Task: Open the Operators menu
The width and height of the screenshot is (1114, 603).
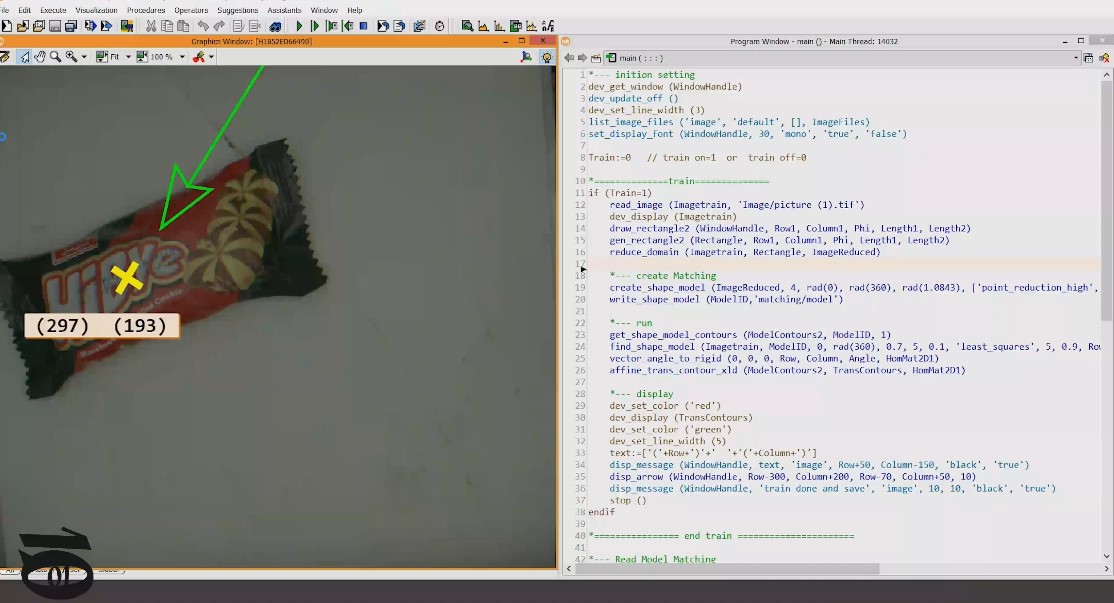Action: (x=191, y=10)
